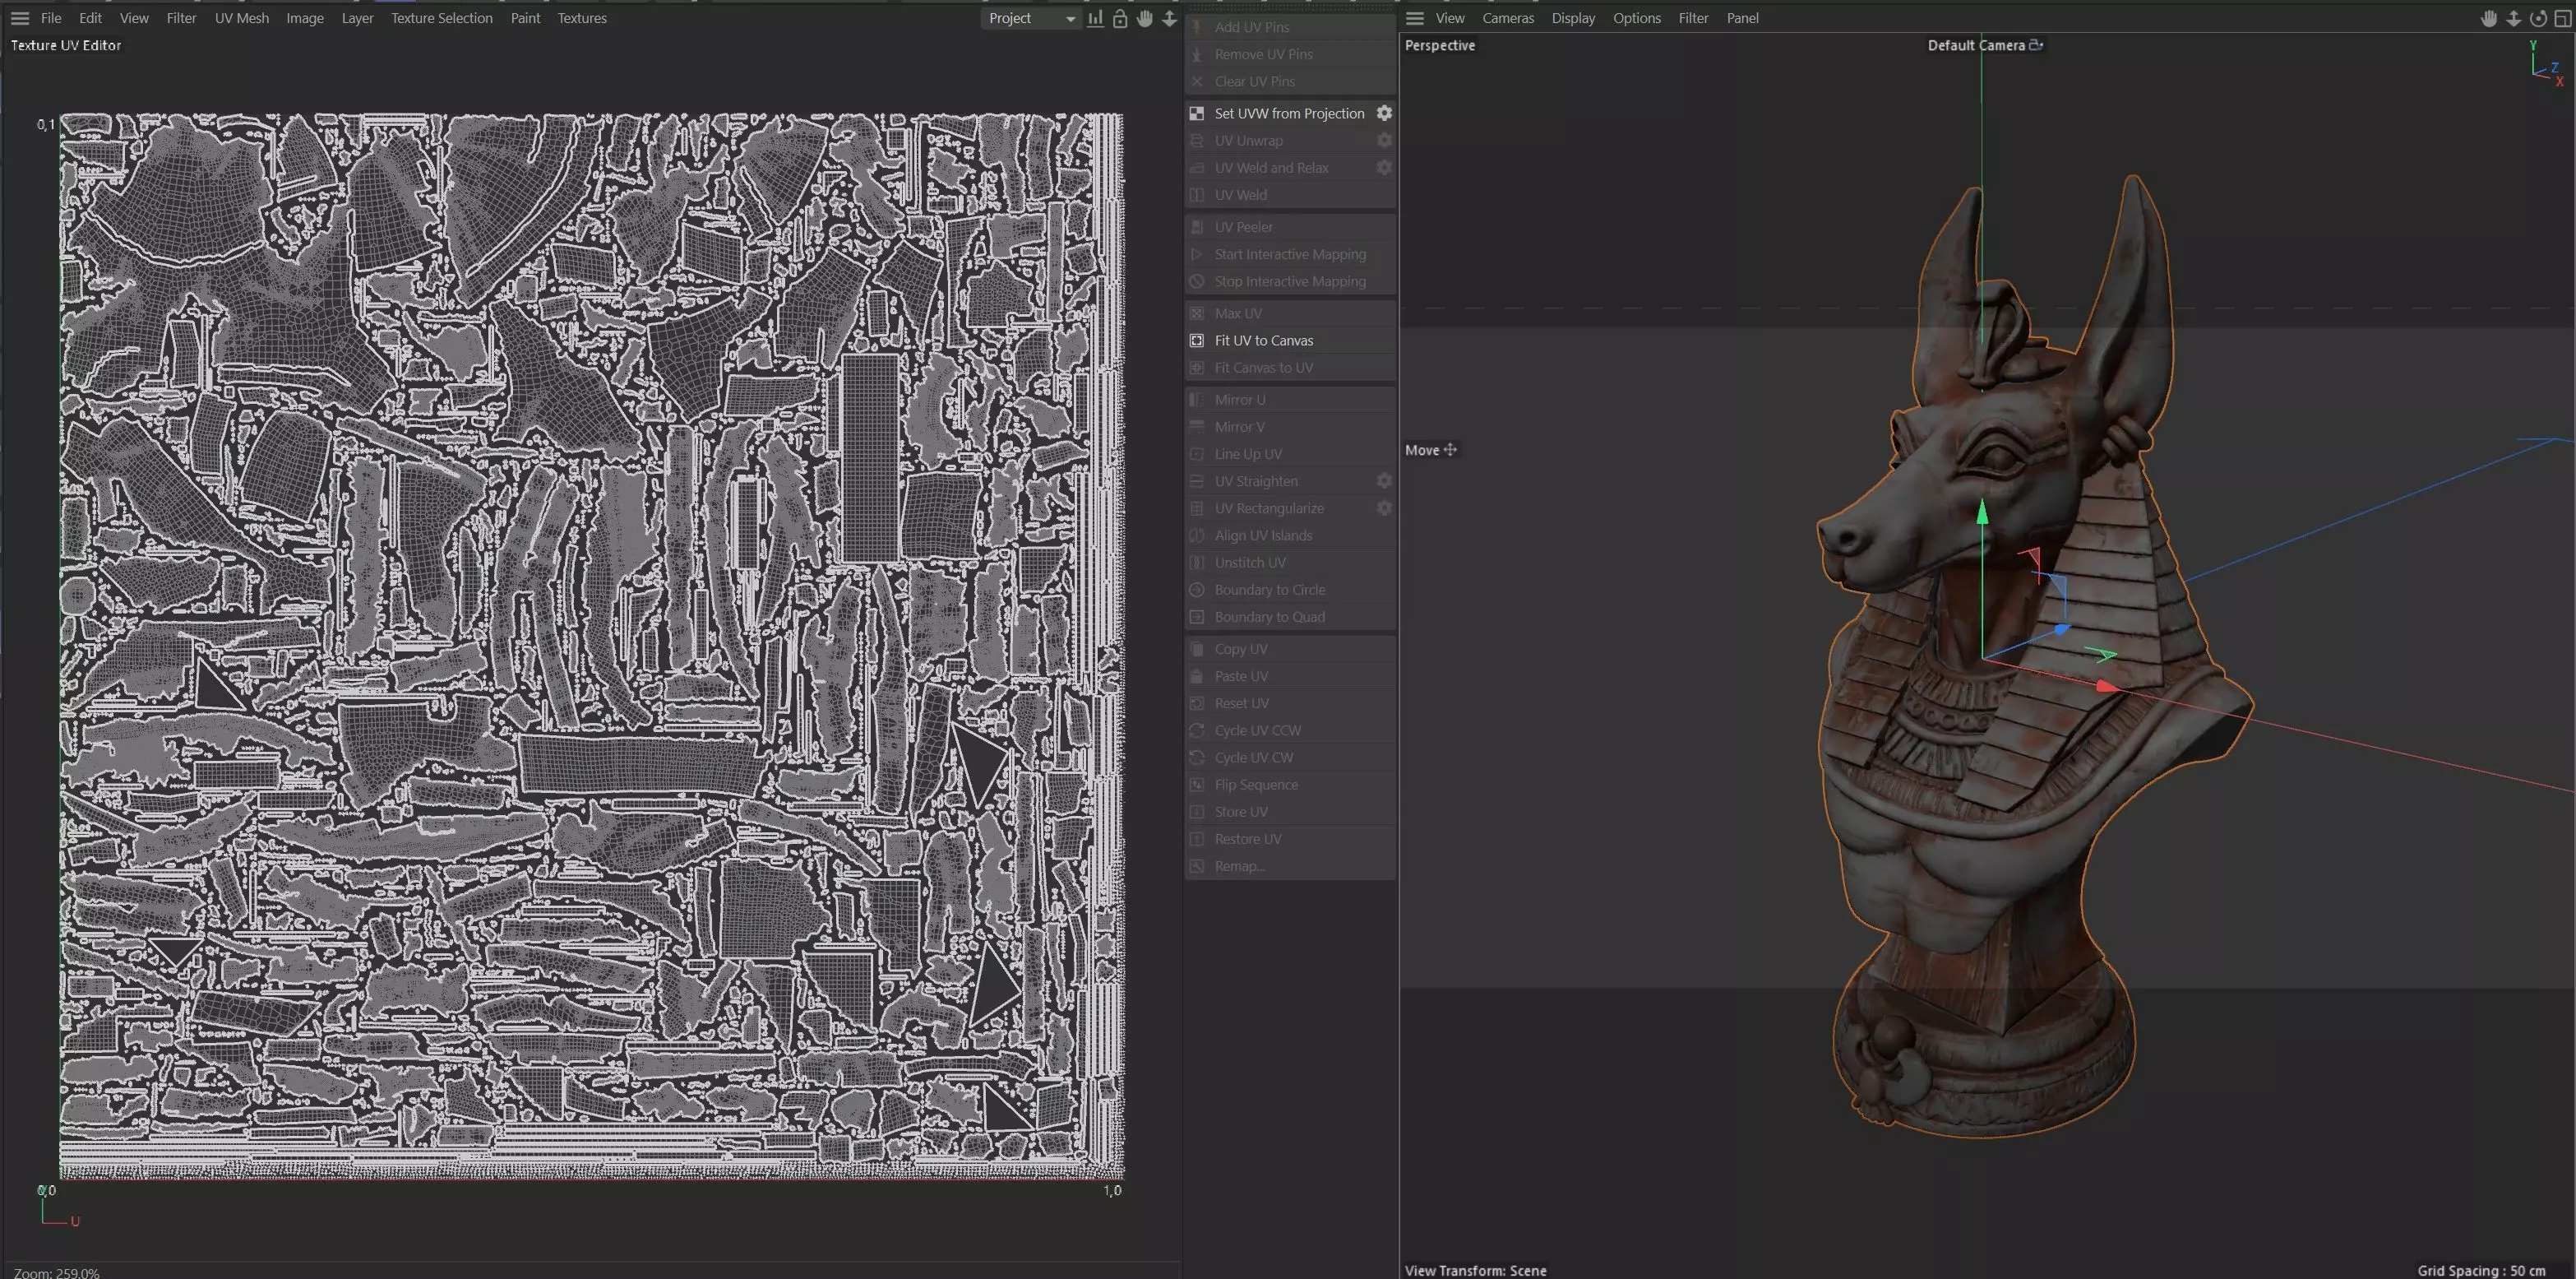Expand the Project dropdown
Viewport: 2576px width, 1279px height.
point(1031,18)
